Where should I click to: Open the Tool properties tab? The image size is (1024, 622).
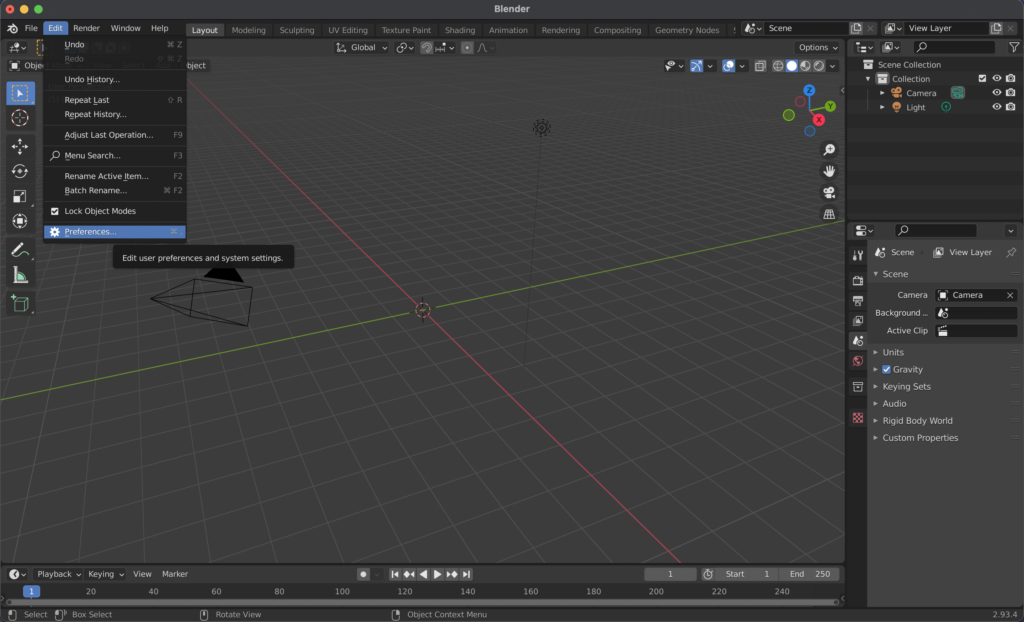tap(857, 256)
